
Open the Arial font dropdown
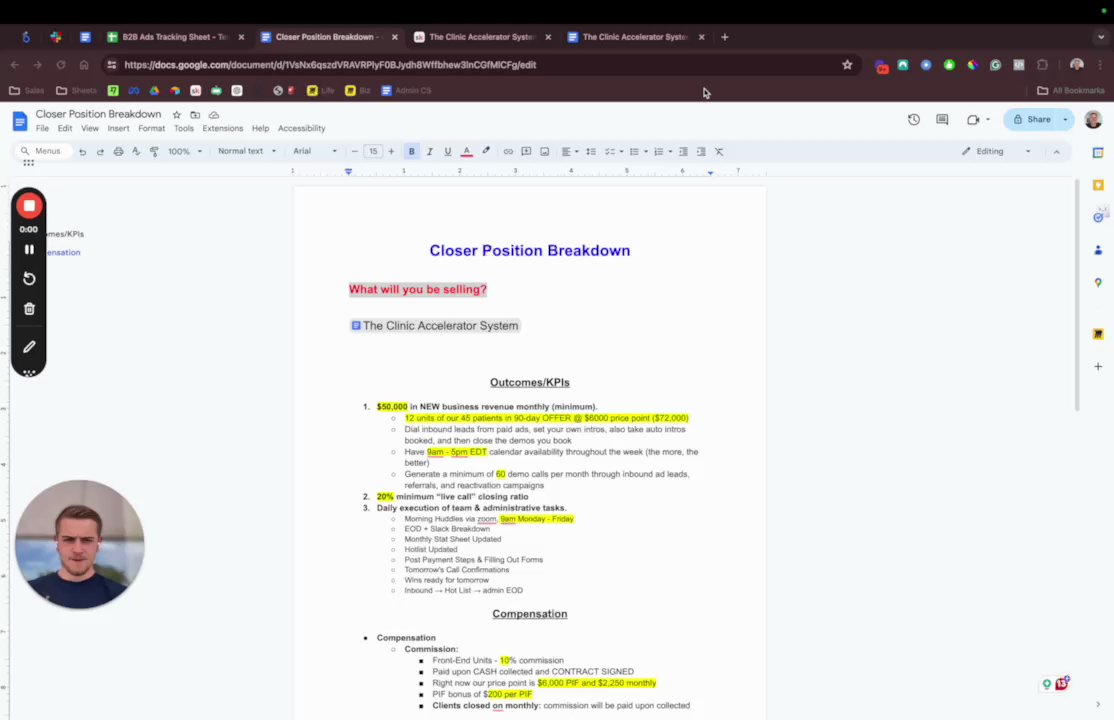click(x=315, y=151)
